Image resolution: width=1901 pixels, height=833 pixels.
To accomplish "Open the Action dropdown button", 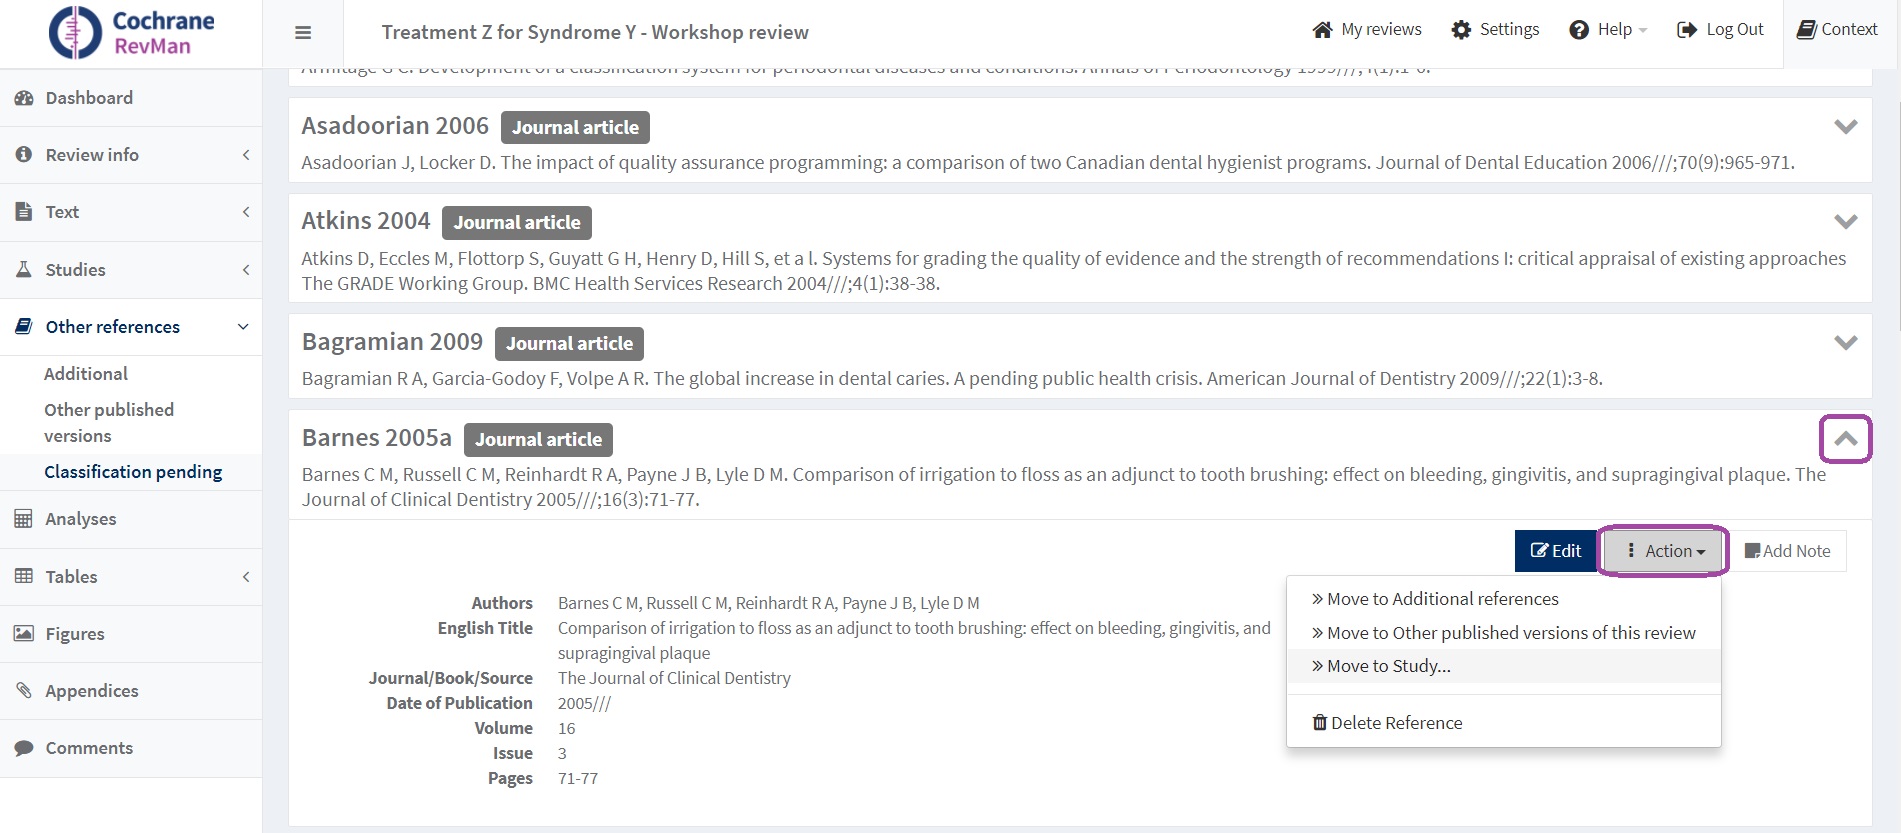I will [x=1665, y=551].
